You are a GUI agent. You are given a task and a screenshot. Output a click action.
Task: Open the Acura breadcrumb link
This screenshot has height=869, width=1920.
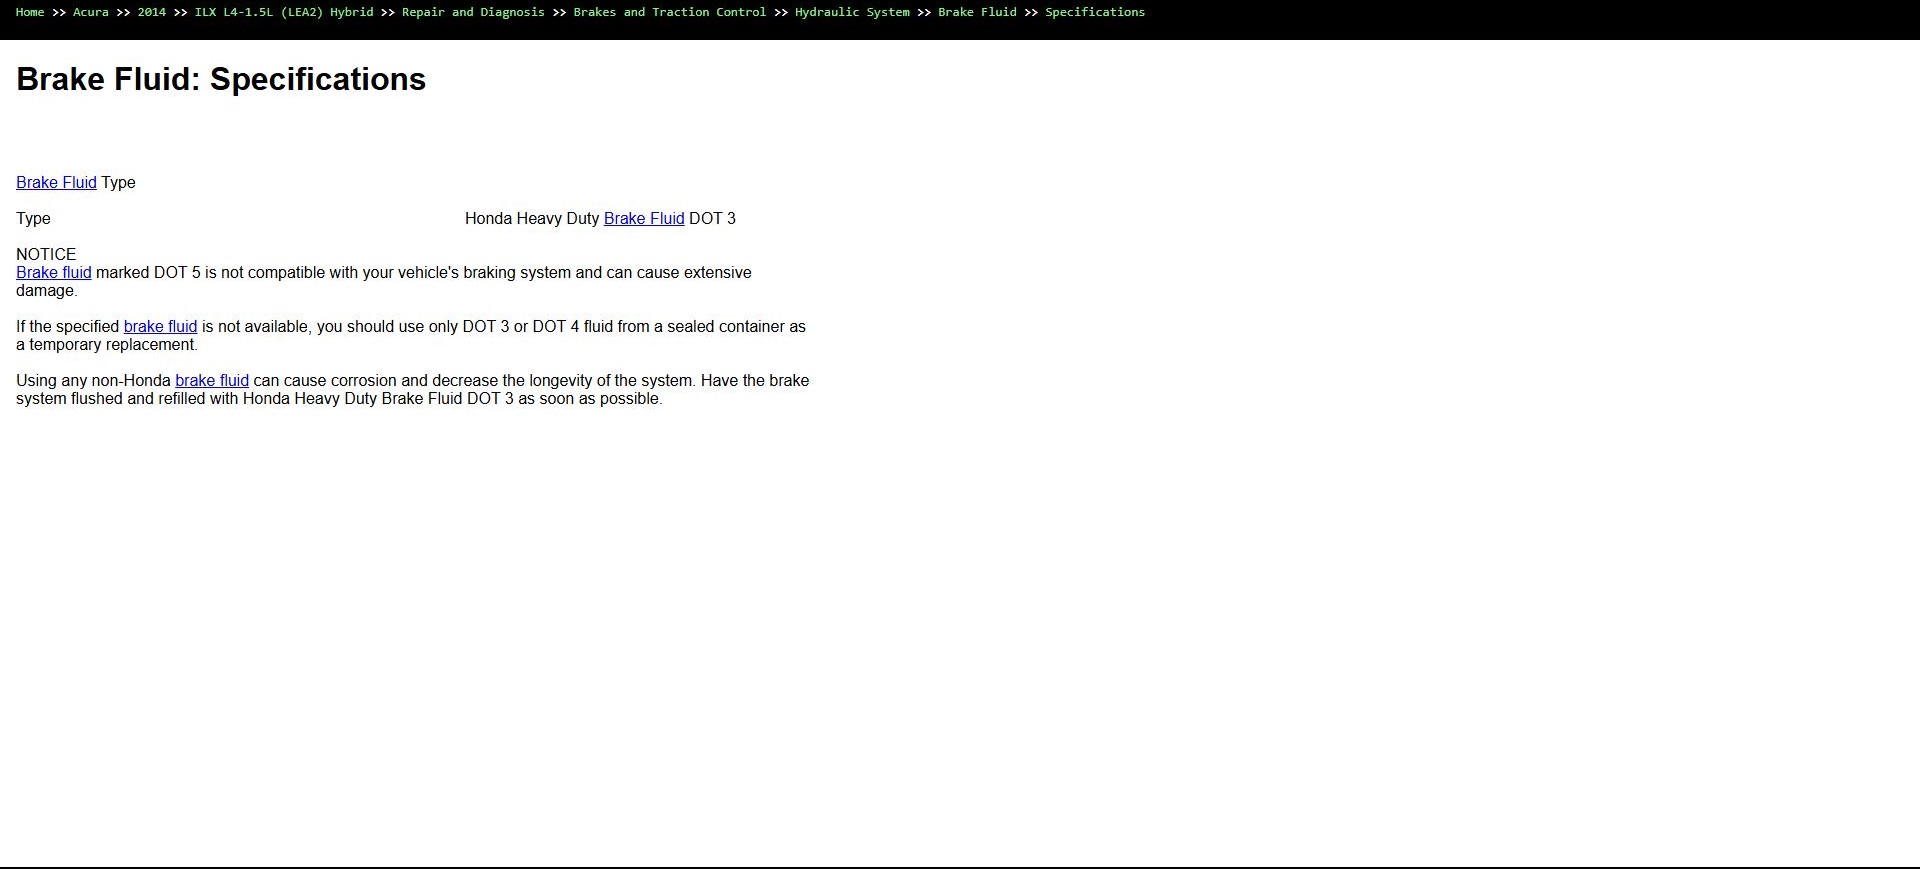click(91, 12)
